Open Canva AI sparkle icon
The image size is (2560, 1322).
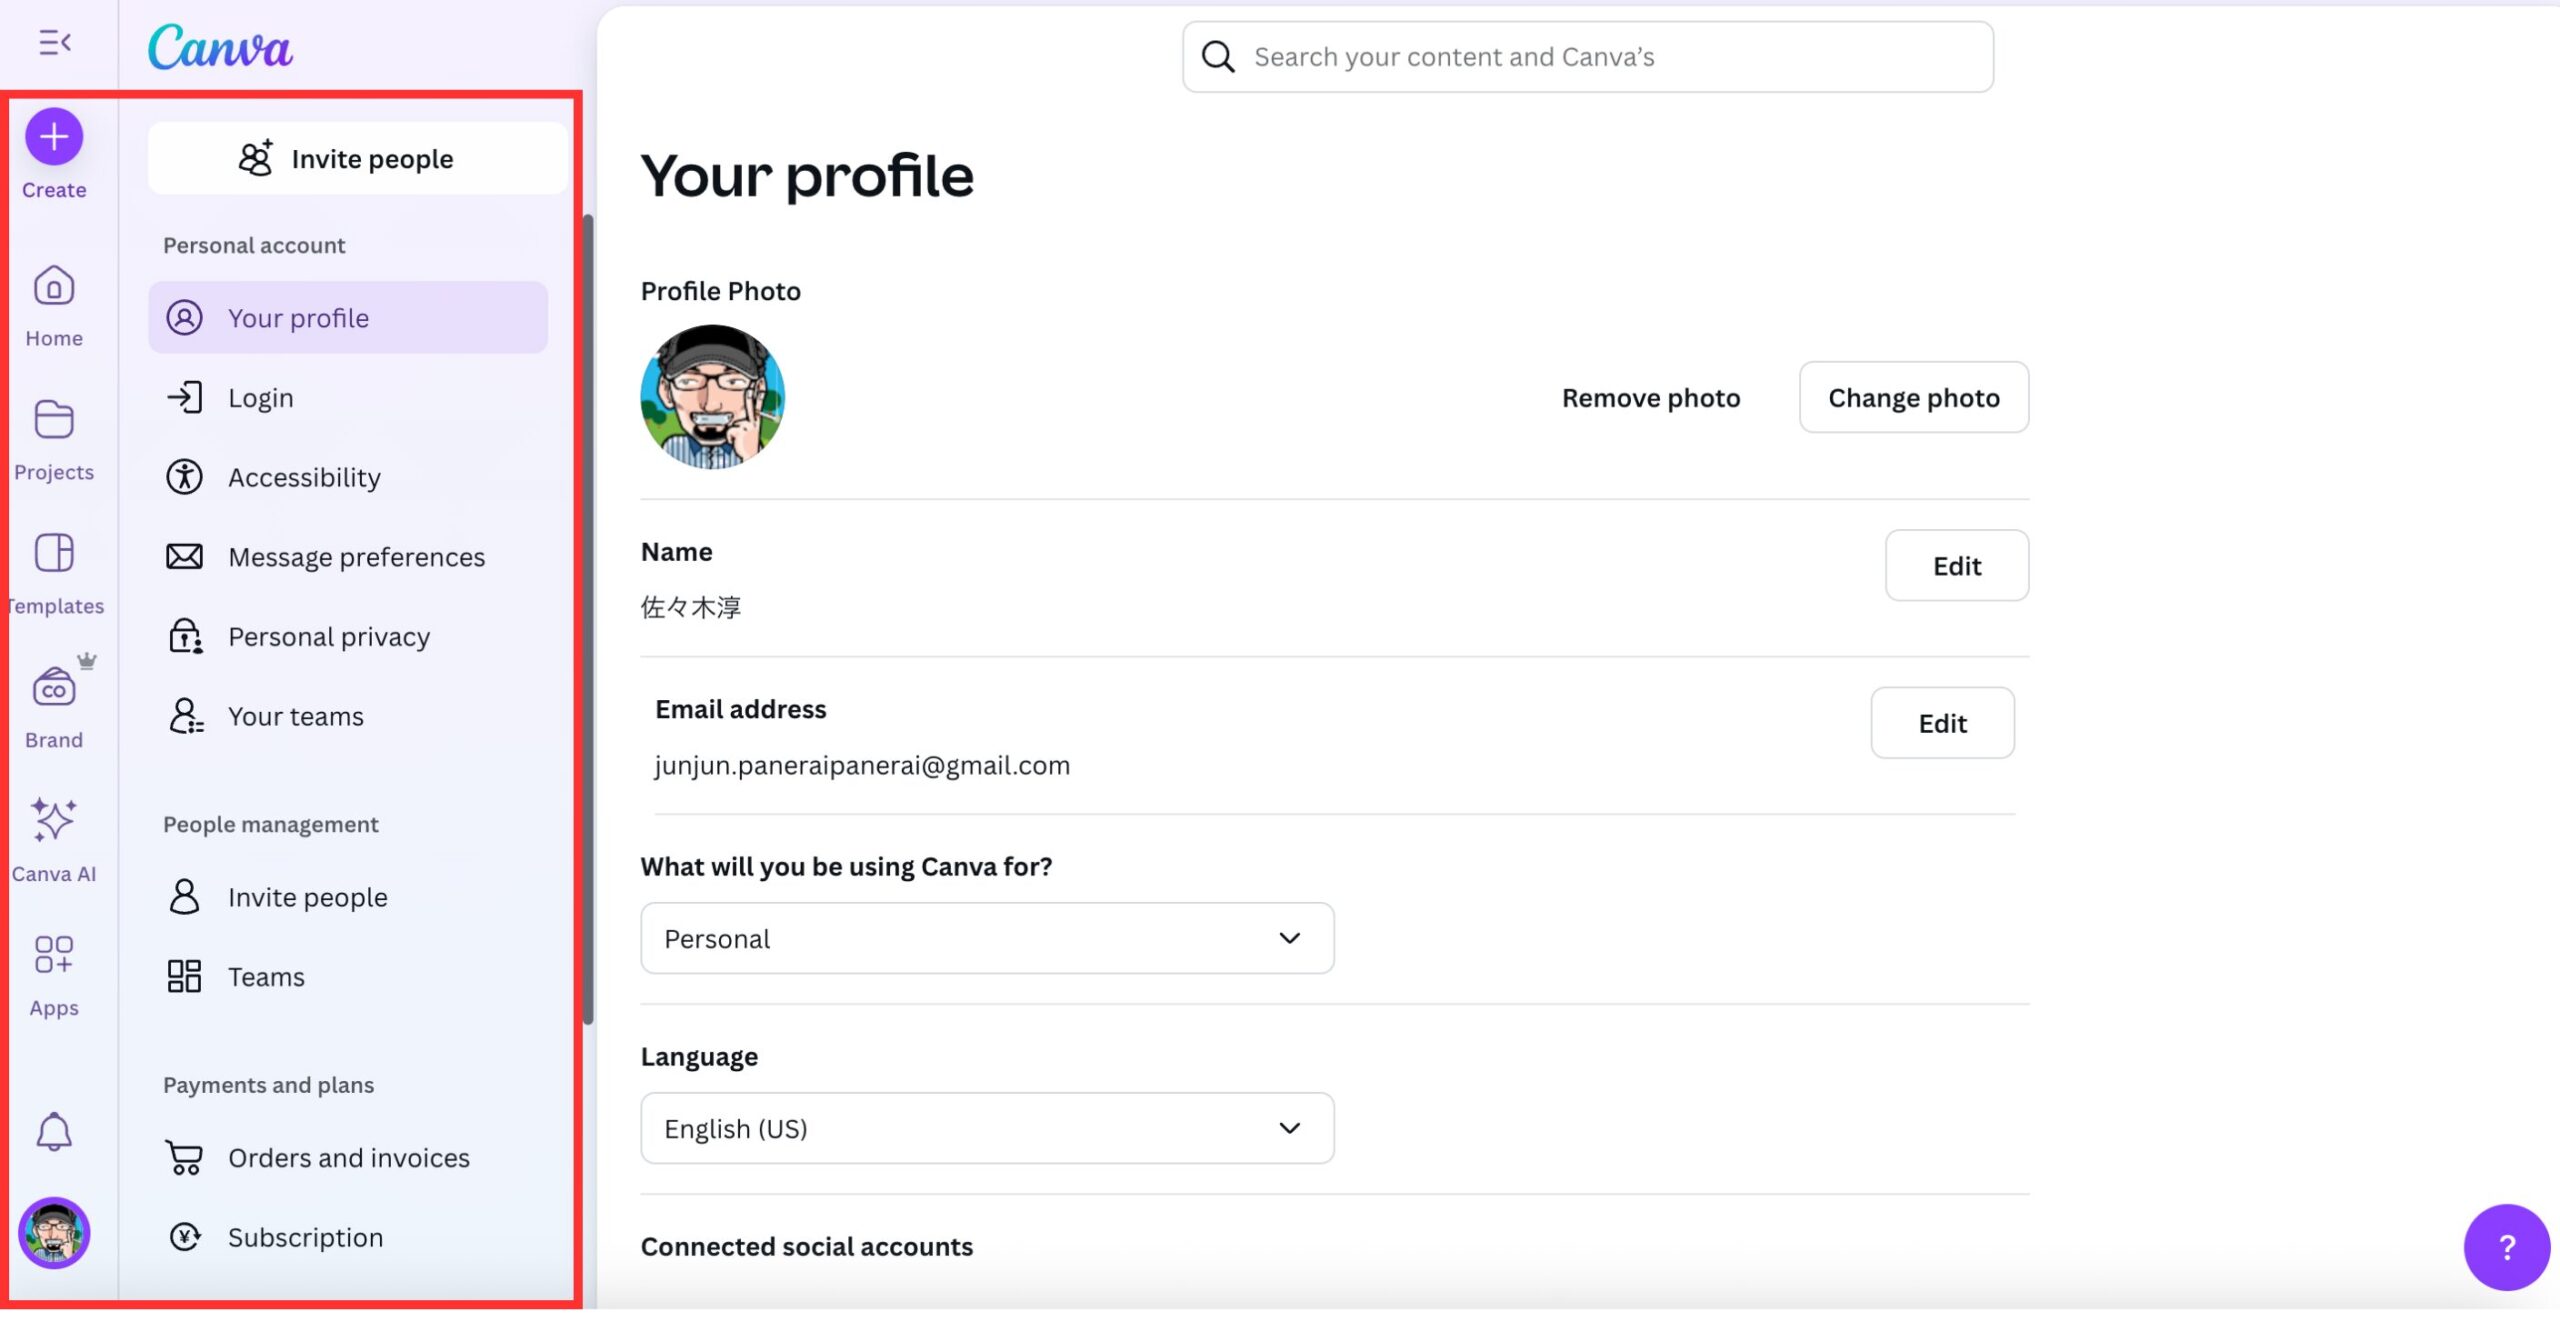click(x=54, y=820)
